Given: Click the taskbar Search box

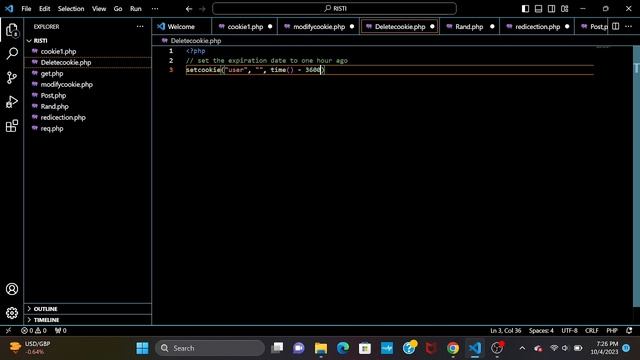Looking at the screenshot, I should (210, 348).
